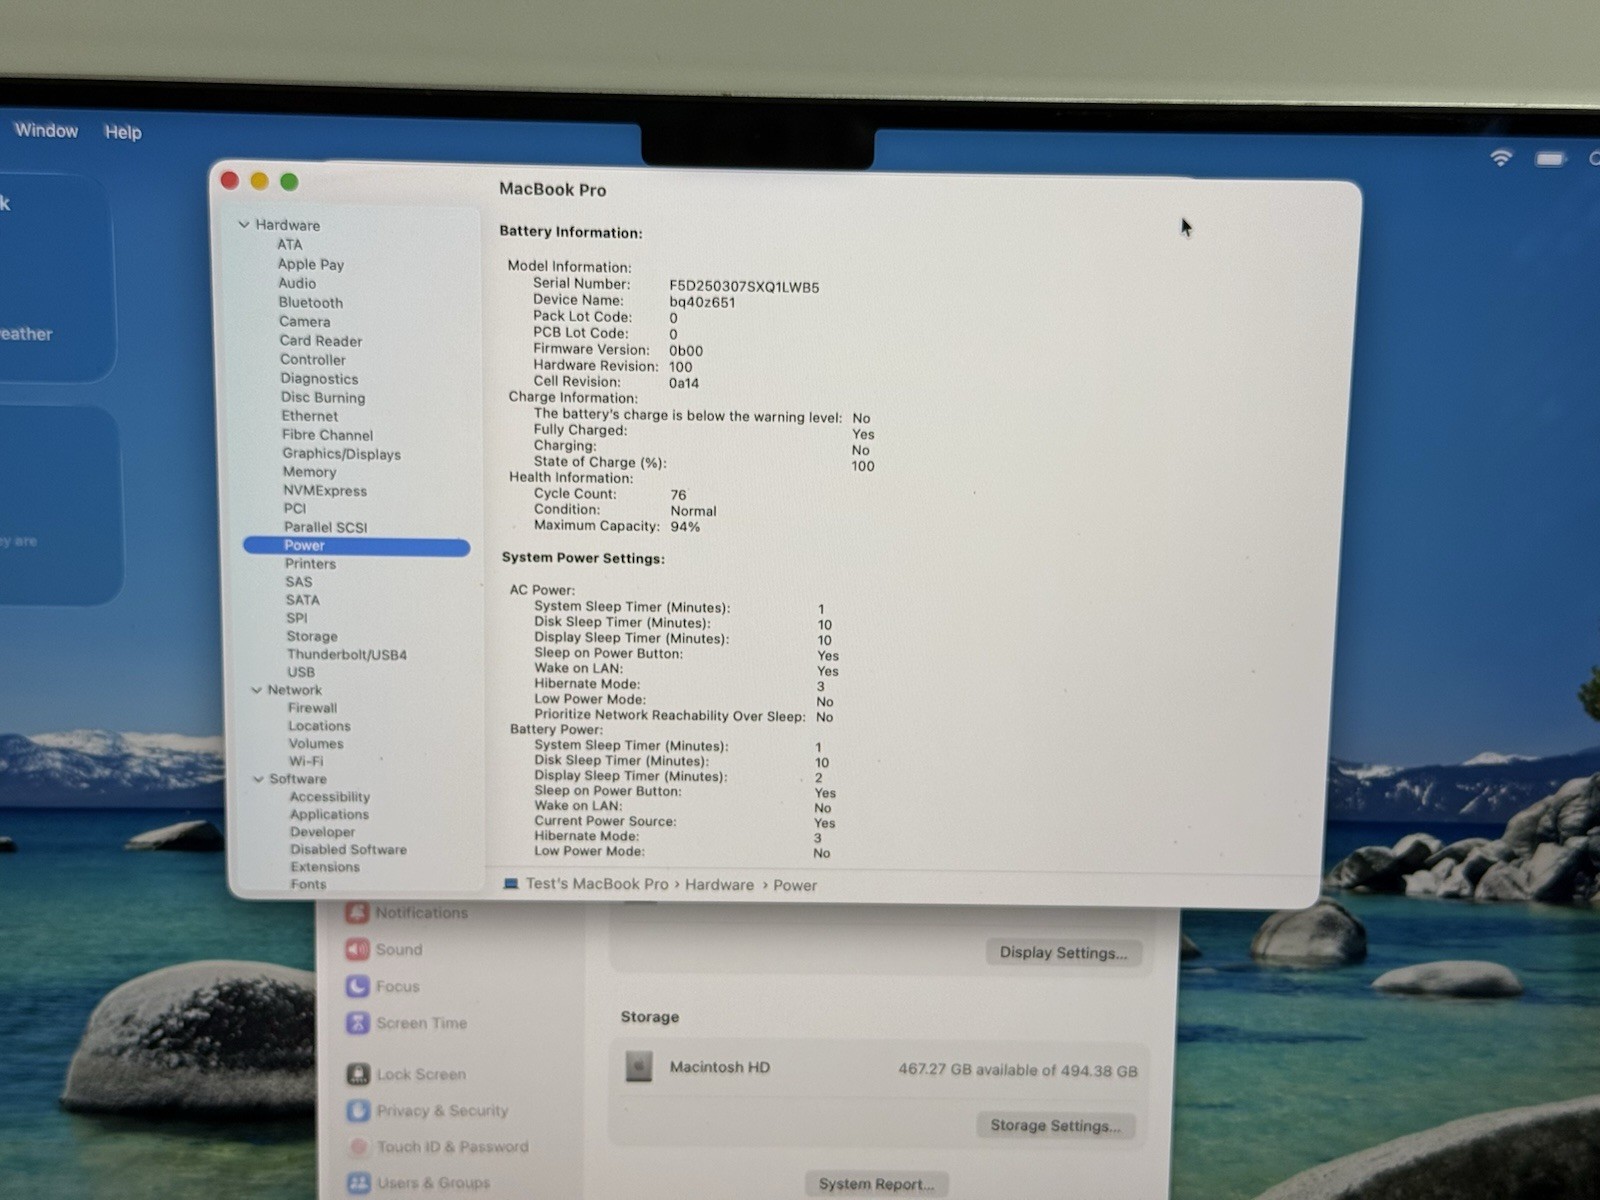Select Fibre Channel in the sidebar
The height and width of the screenshot is (1200, 1600).
pyautogui.click(x=327, y=435)
